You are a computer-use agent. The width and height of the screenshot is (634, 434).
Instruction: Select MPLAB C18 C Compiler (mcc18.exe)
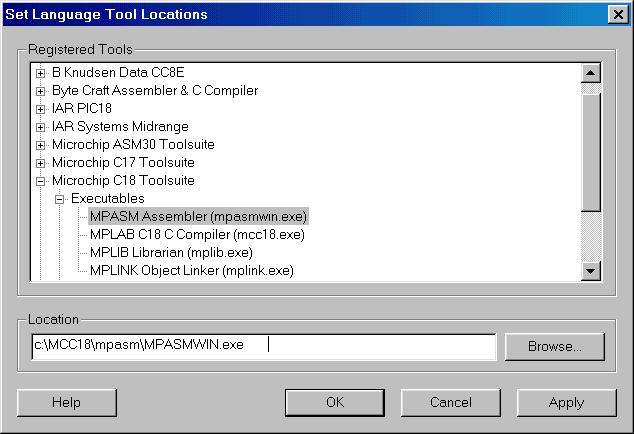click(x=197, y=235)
